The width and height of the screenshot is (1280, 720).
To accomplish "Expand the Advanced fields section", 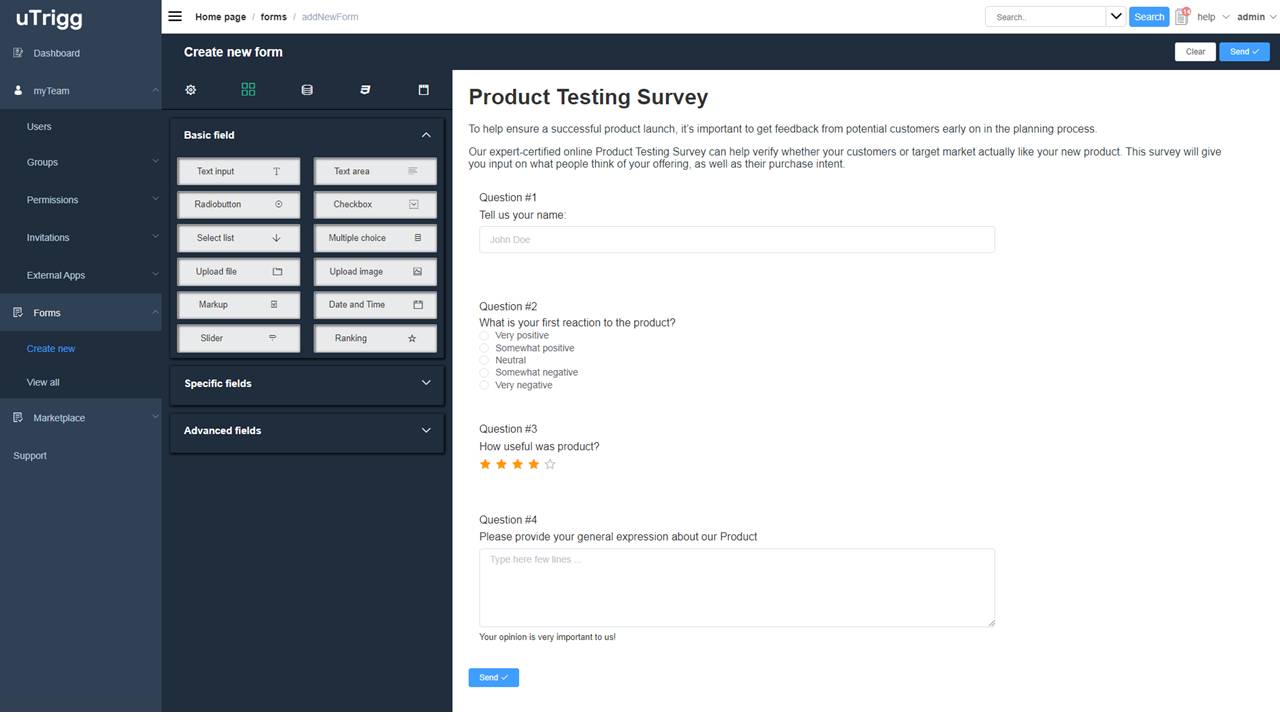I will [307, 430].
